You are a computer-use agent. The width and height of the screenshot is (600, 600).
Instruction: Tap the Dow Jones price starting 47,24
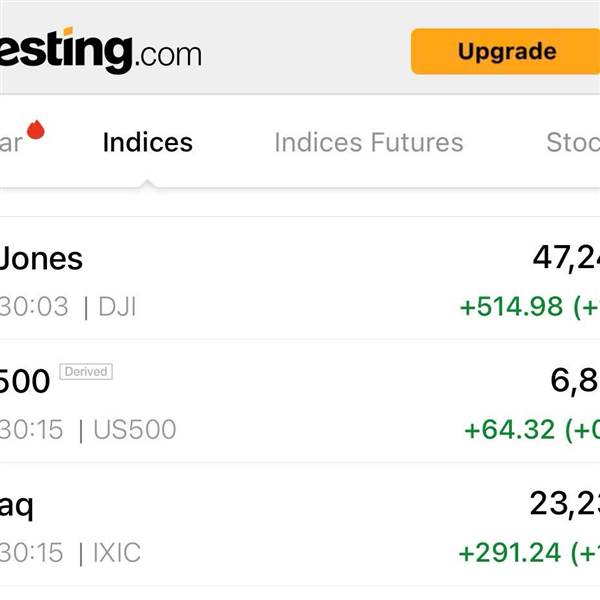[565, 258]
